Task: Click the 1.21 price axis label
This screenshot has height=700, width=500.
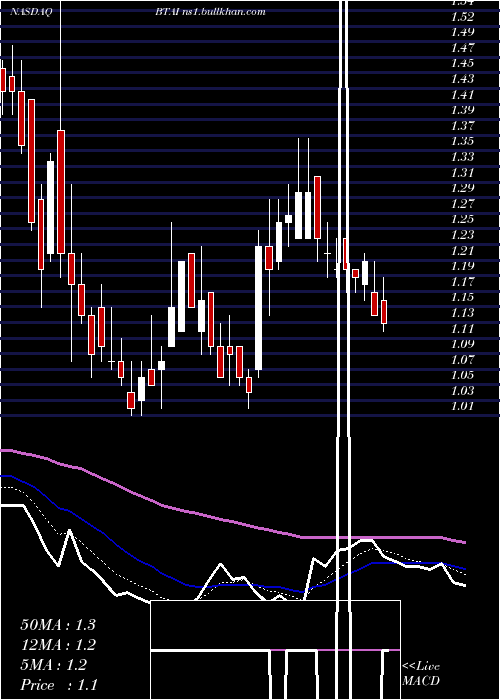Action: 462,250
